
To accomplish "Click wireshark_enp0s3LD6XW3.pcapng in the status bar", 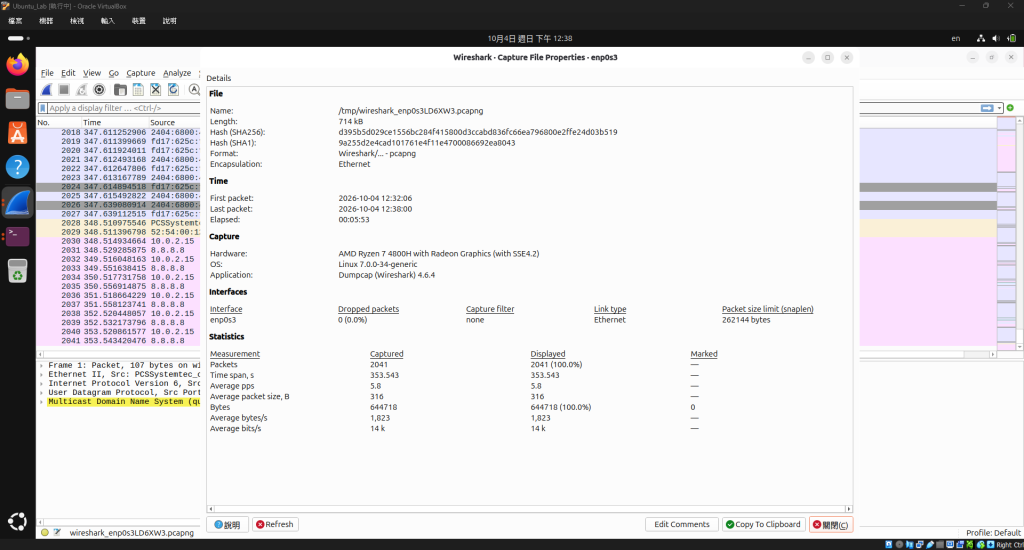I will click(x=131, y=532).
